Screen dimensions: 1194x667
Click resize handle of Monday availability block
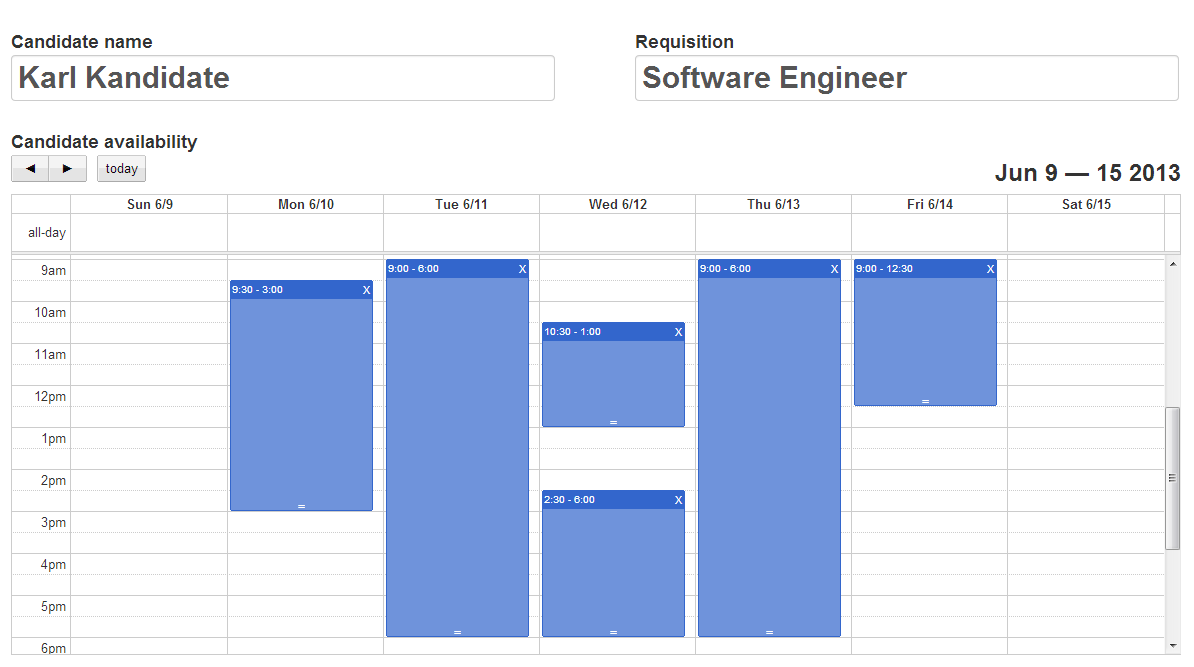point(301,507)
